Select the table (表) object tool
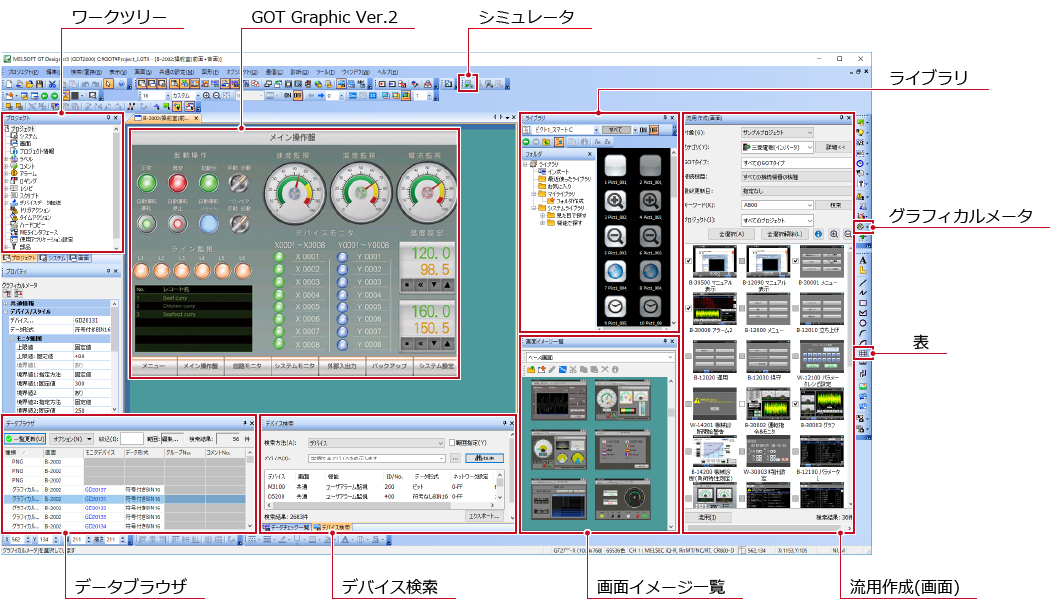1050x610 pixels. (863, 353)
